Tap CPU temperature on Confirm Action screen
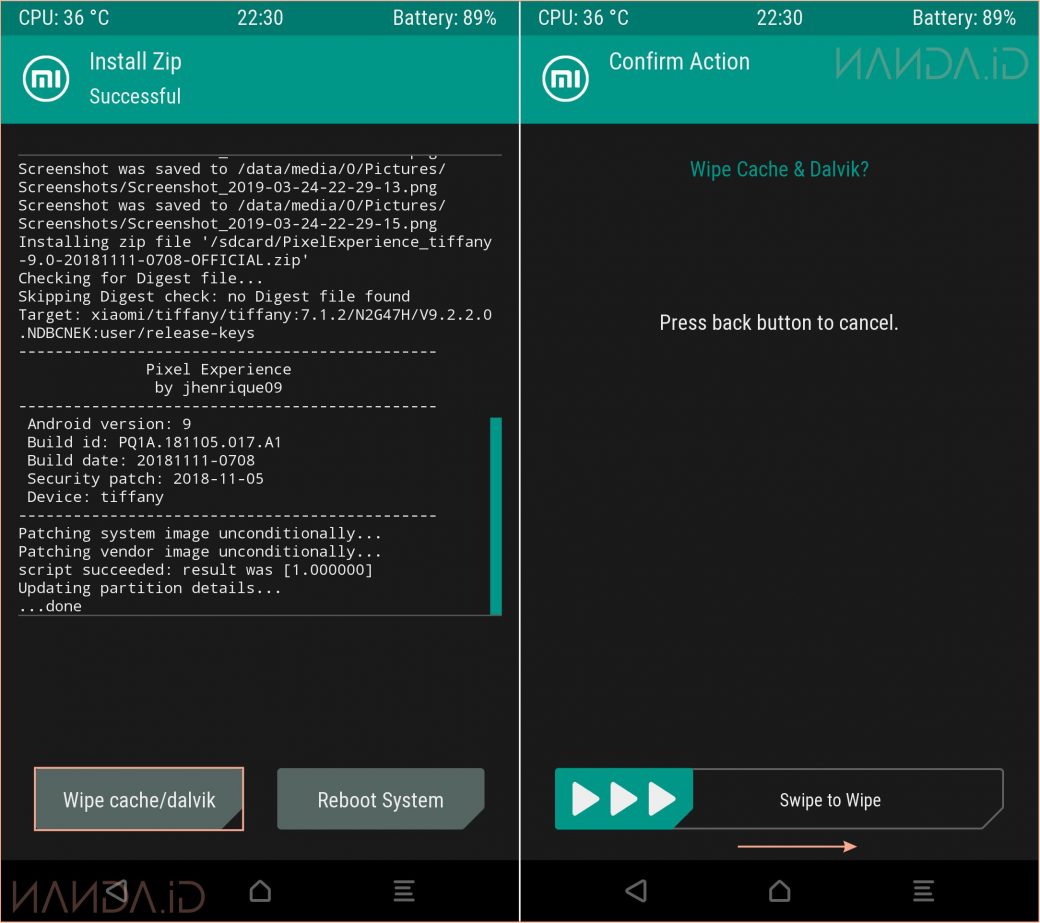 pyautogui.click(x=583, y=18)
